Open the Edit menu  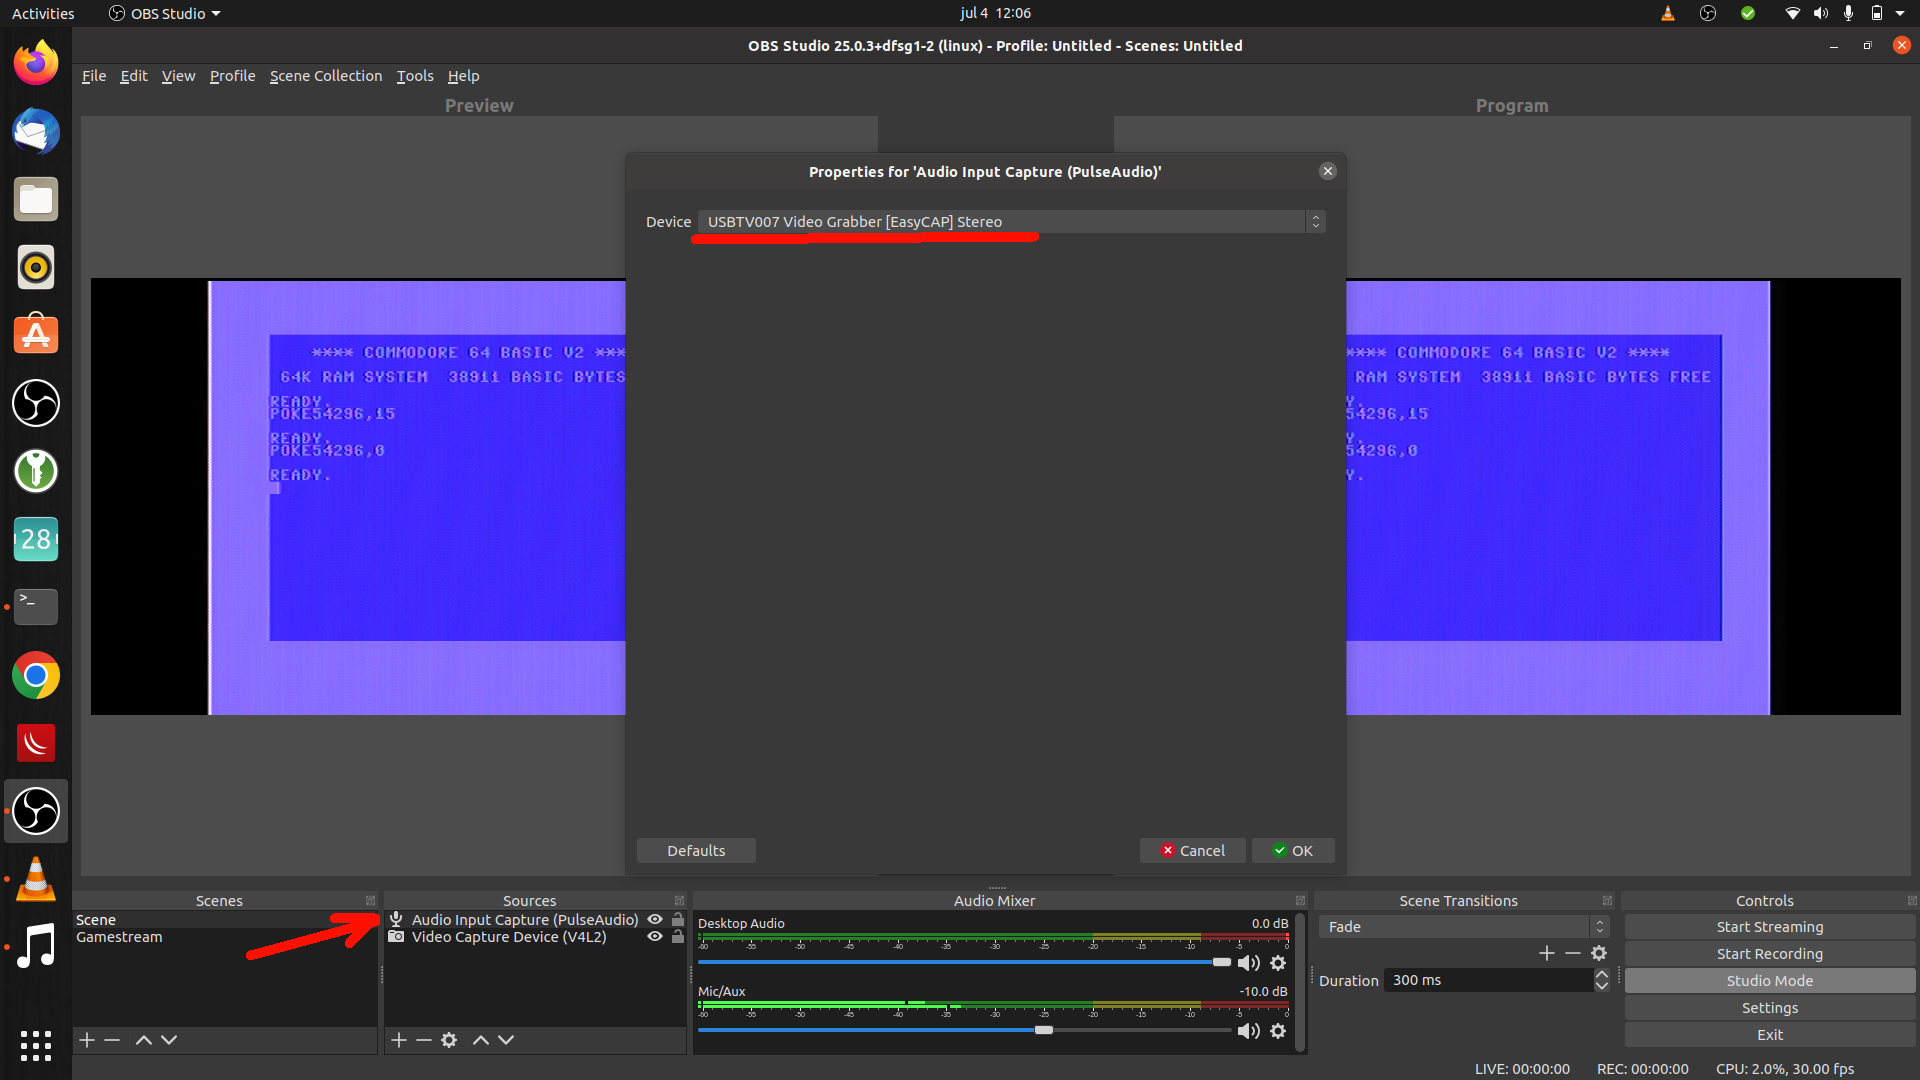click(134, 76)
